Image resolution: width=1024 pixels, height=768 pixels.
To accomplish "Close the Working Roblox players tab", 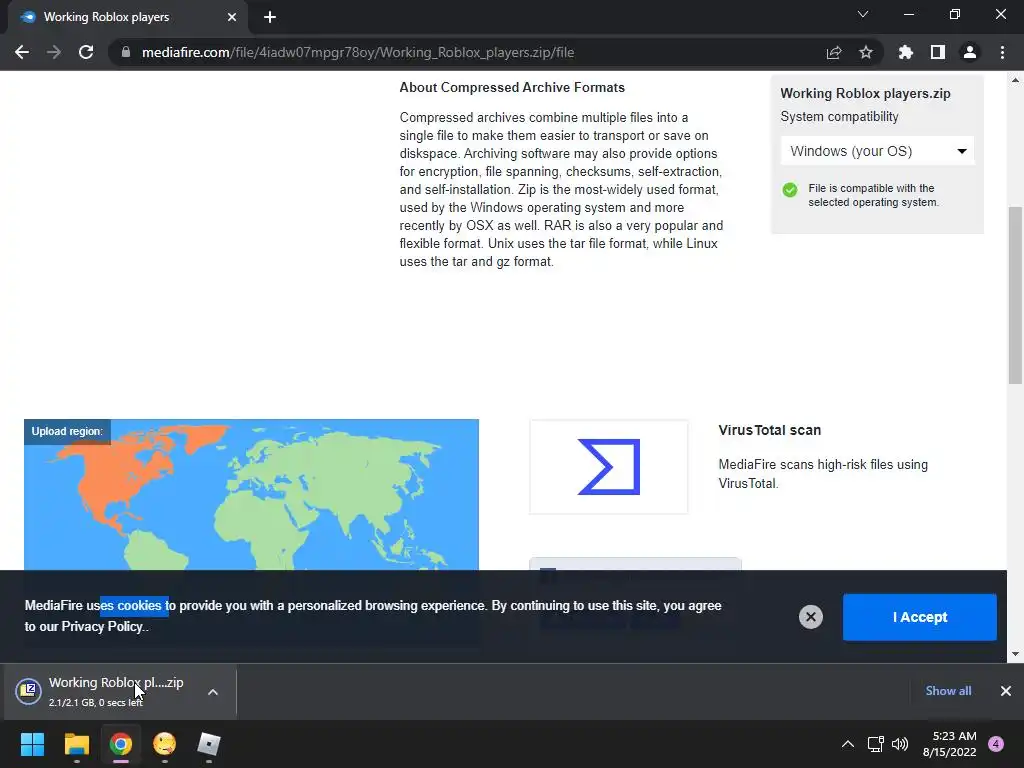I will (231, 17).
